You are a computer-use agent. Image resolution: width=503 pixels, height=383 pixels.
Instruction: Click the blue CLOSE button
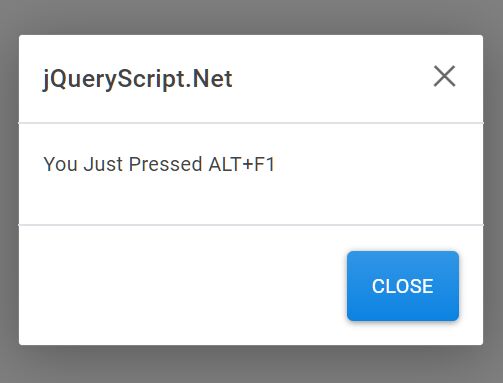[x=403, y=286]
